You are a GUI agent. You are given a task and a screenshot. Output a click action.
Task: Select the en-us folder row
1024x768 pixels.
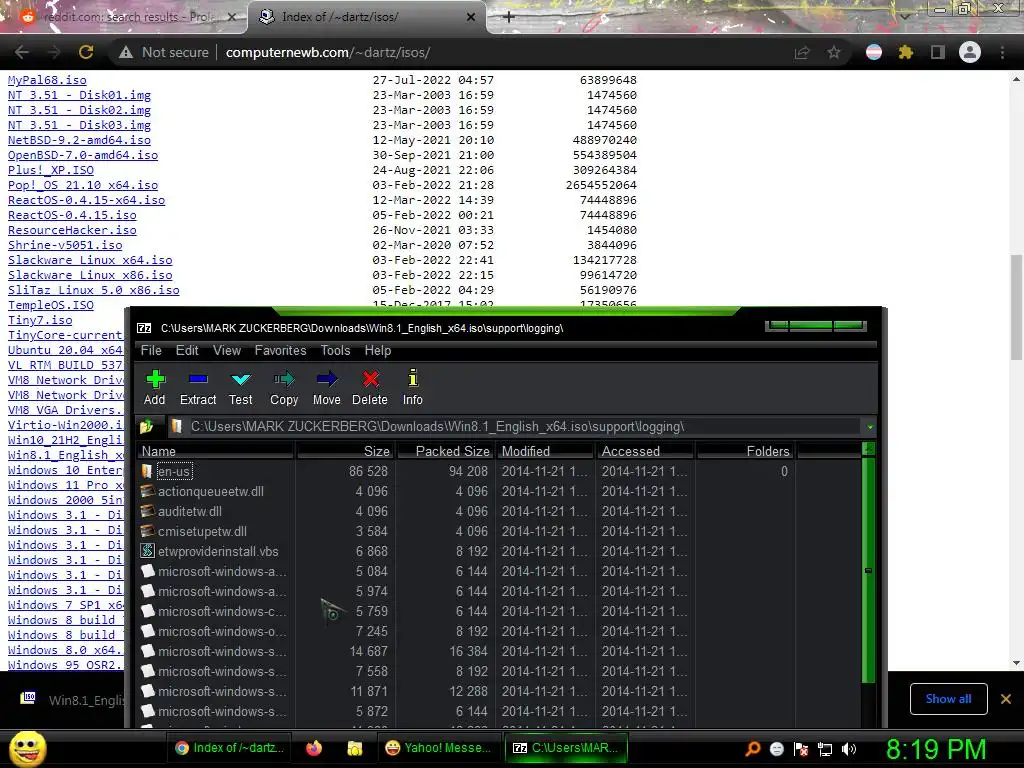tap(500, 472)
